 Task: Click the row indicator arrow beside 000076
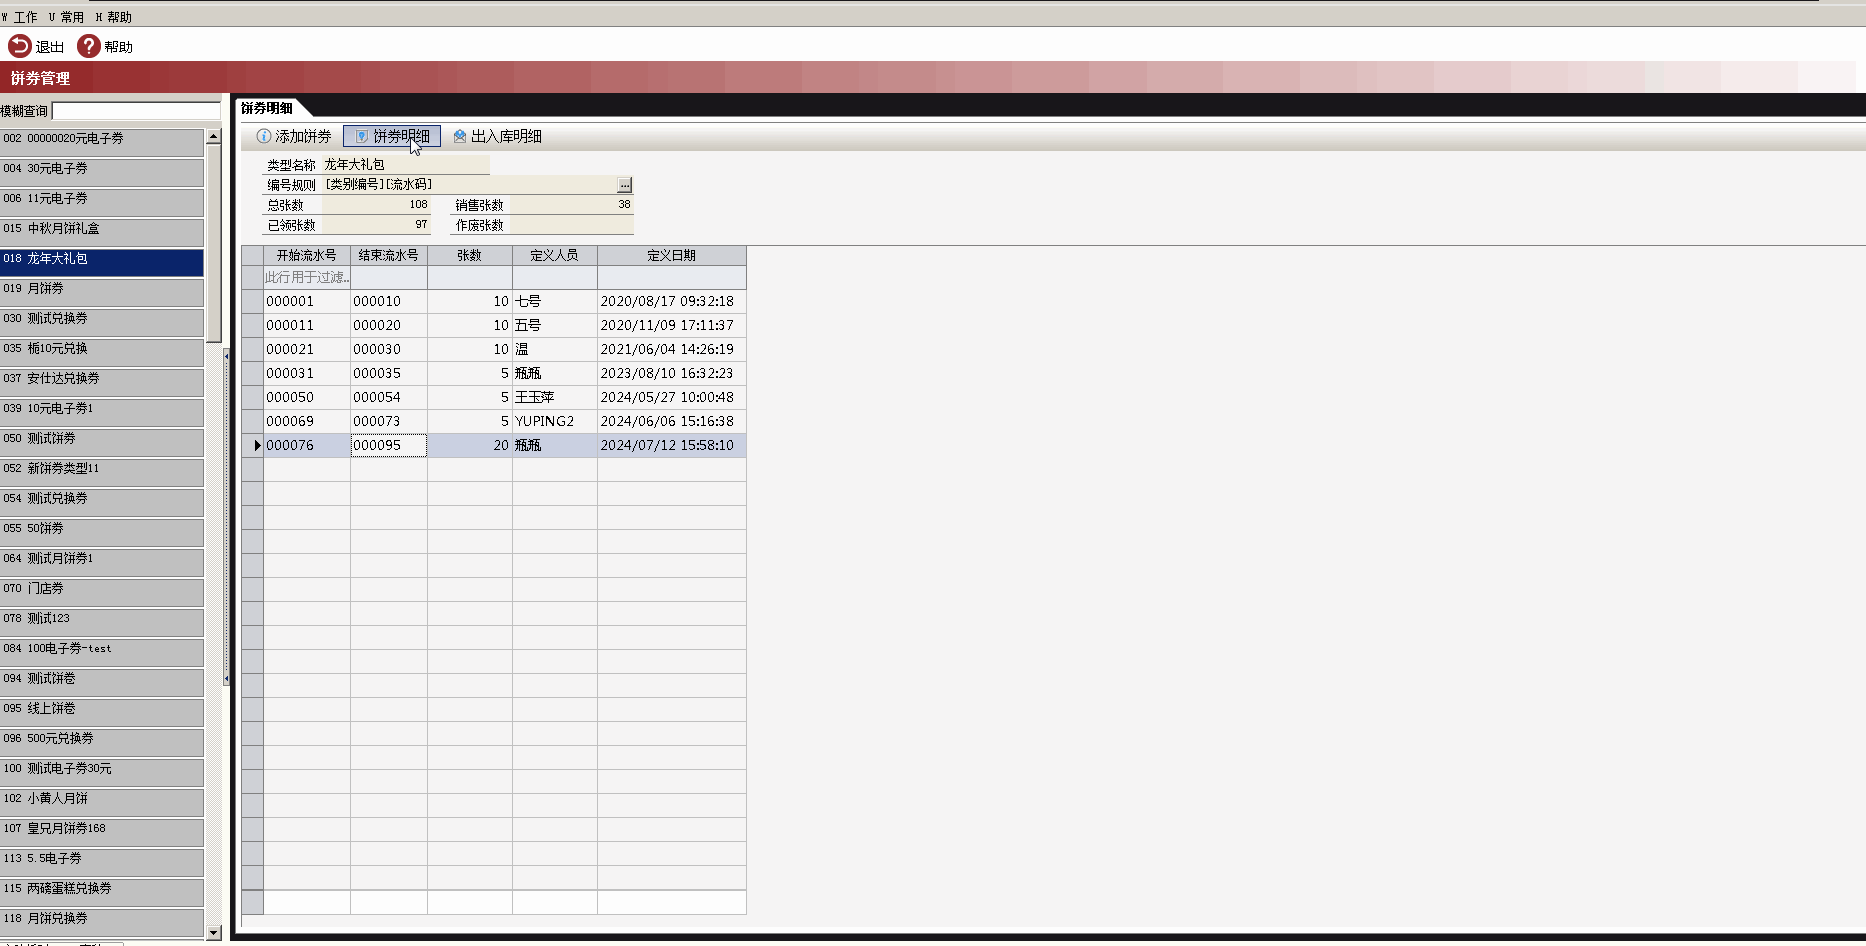pyautogui.click(x=257, y=445)
